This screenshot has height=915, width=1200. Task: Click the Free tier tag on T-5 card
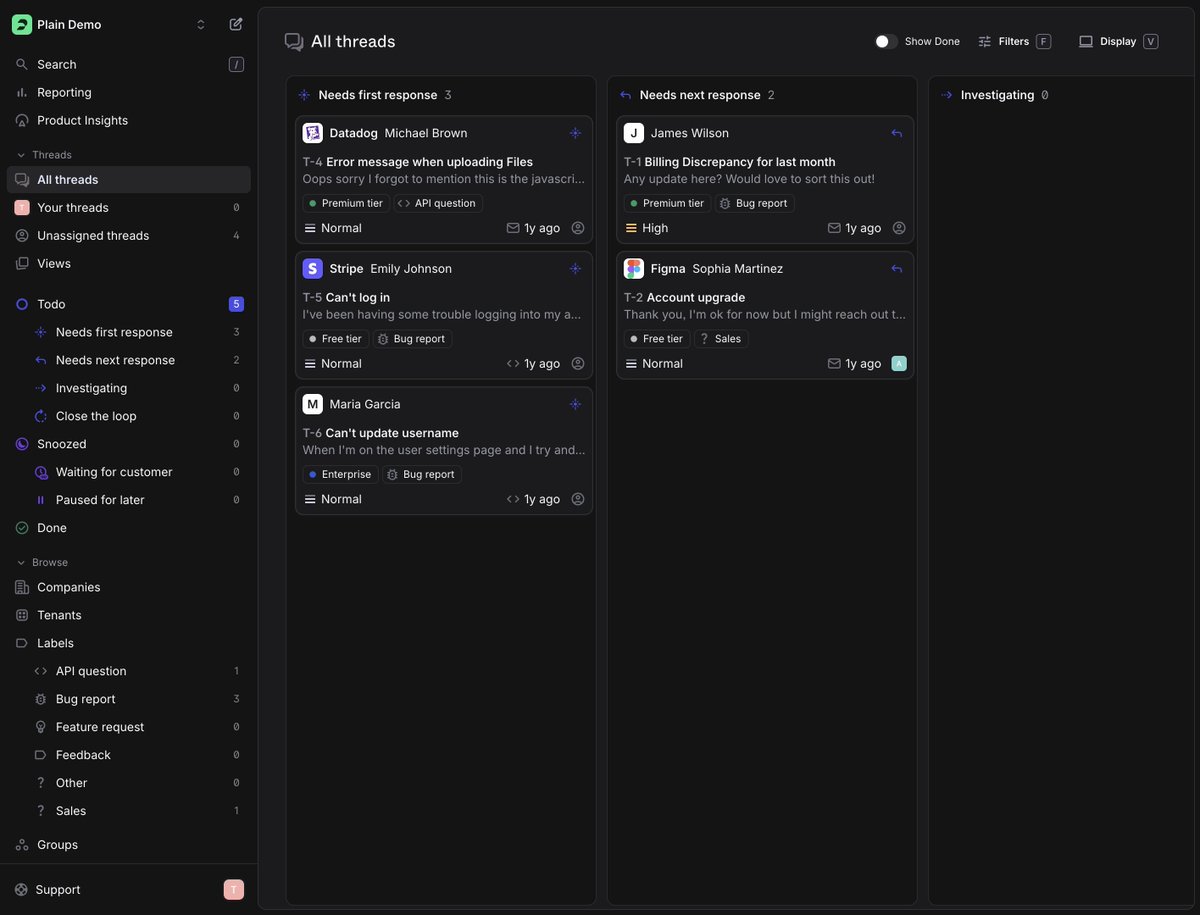click(x=336, y=339)
